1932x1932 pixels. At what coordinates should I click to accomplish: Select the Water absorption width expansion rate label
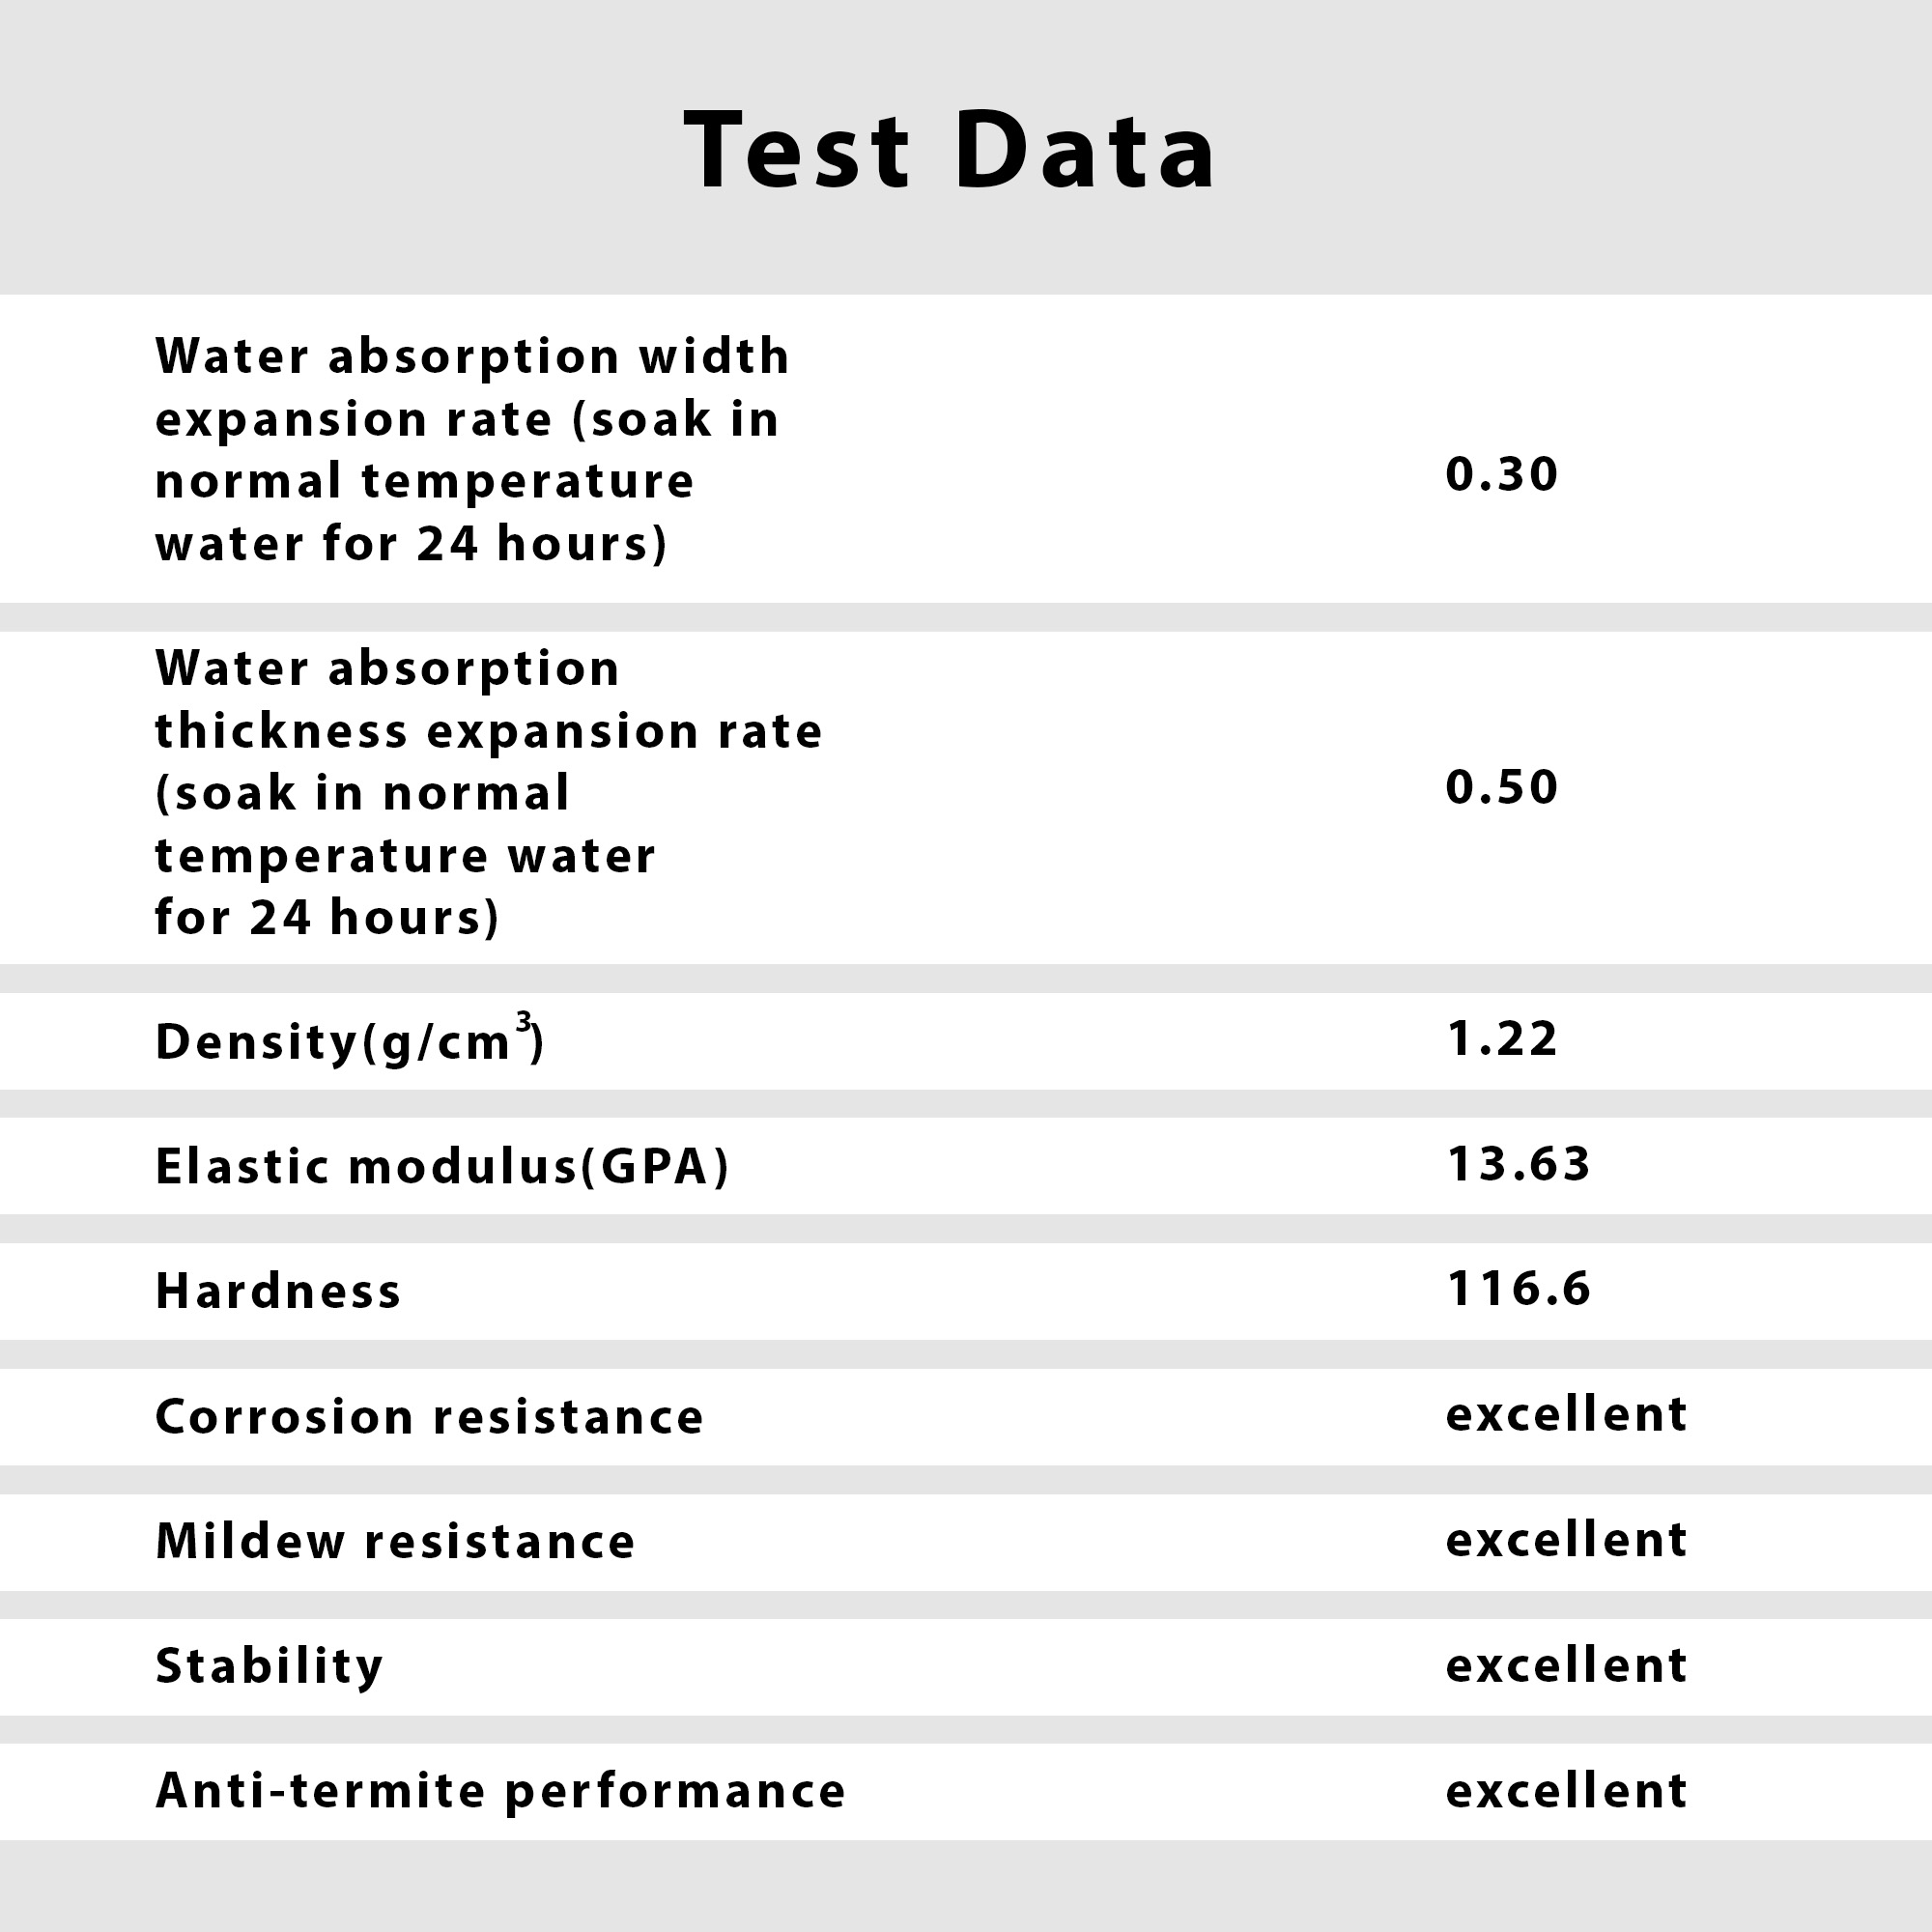click(472, 449)
